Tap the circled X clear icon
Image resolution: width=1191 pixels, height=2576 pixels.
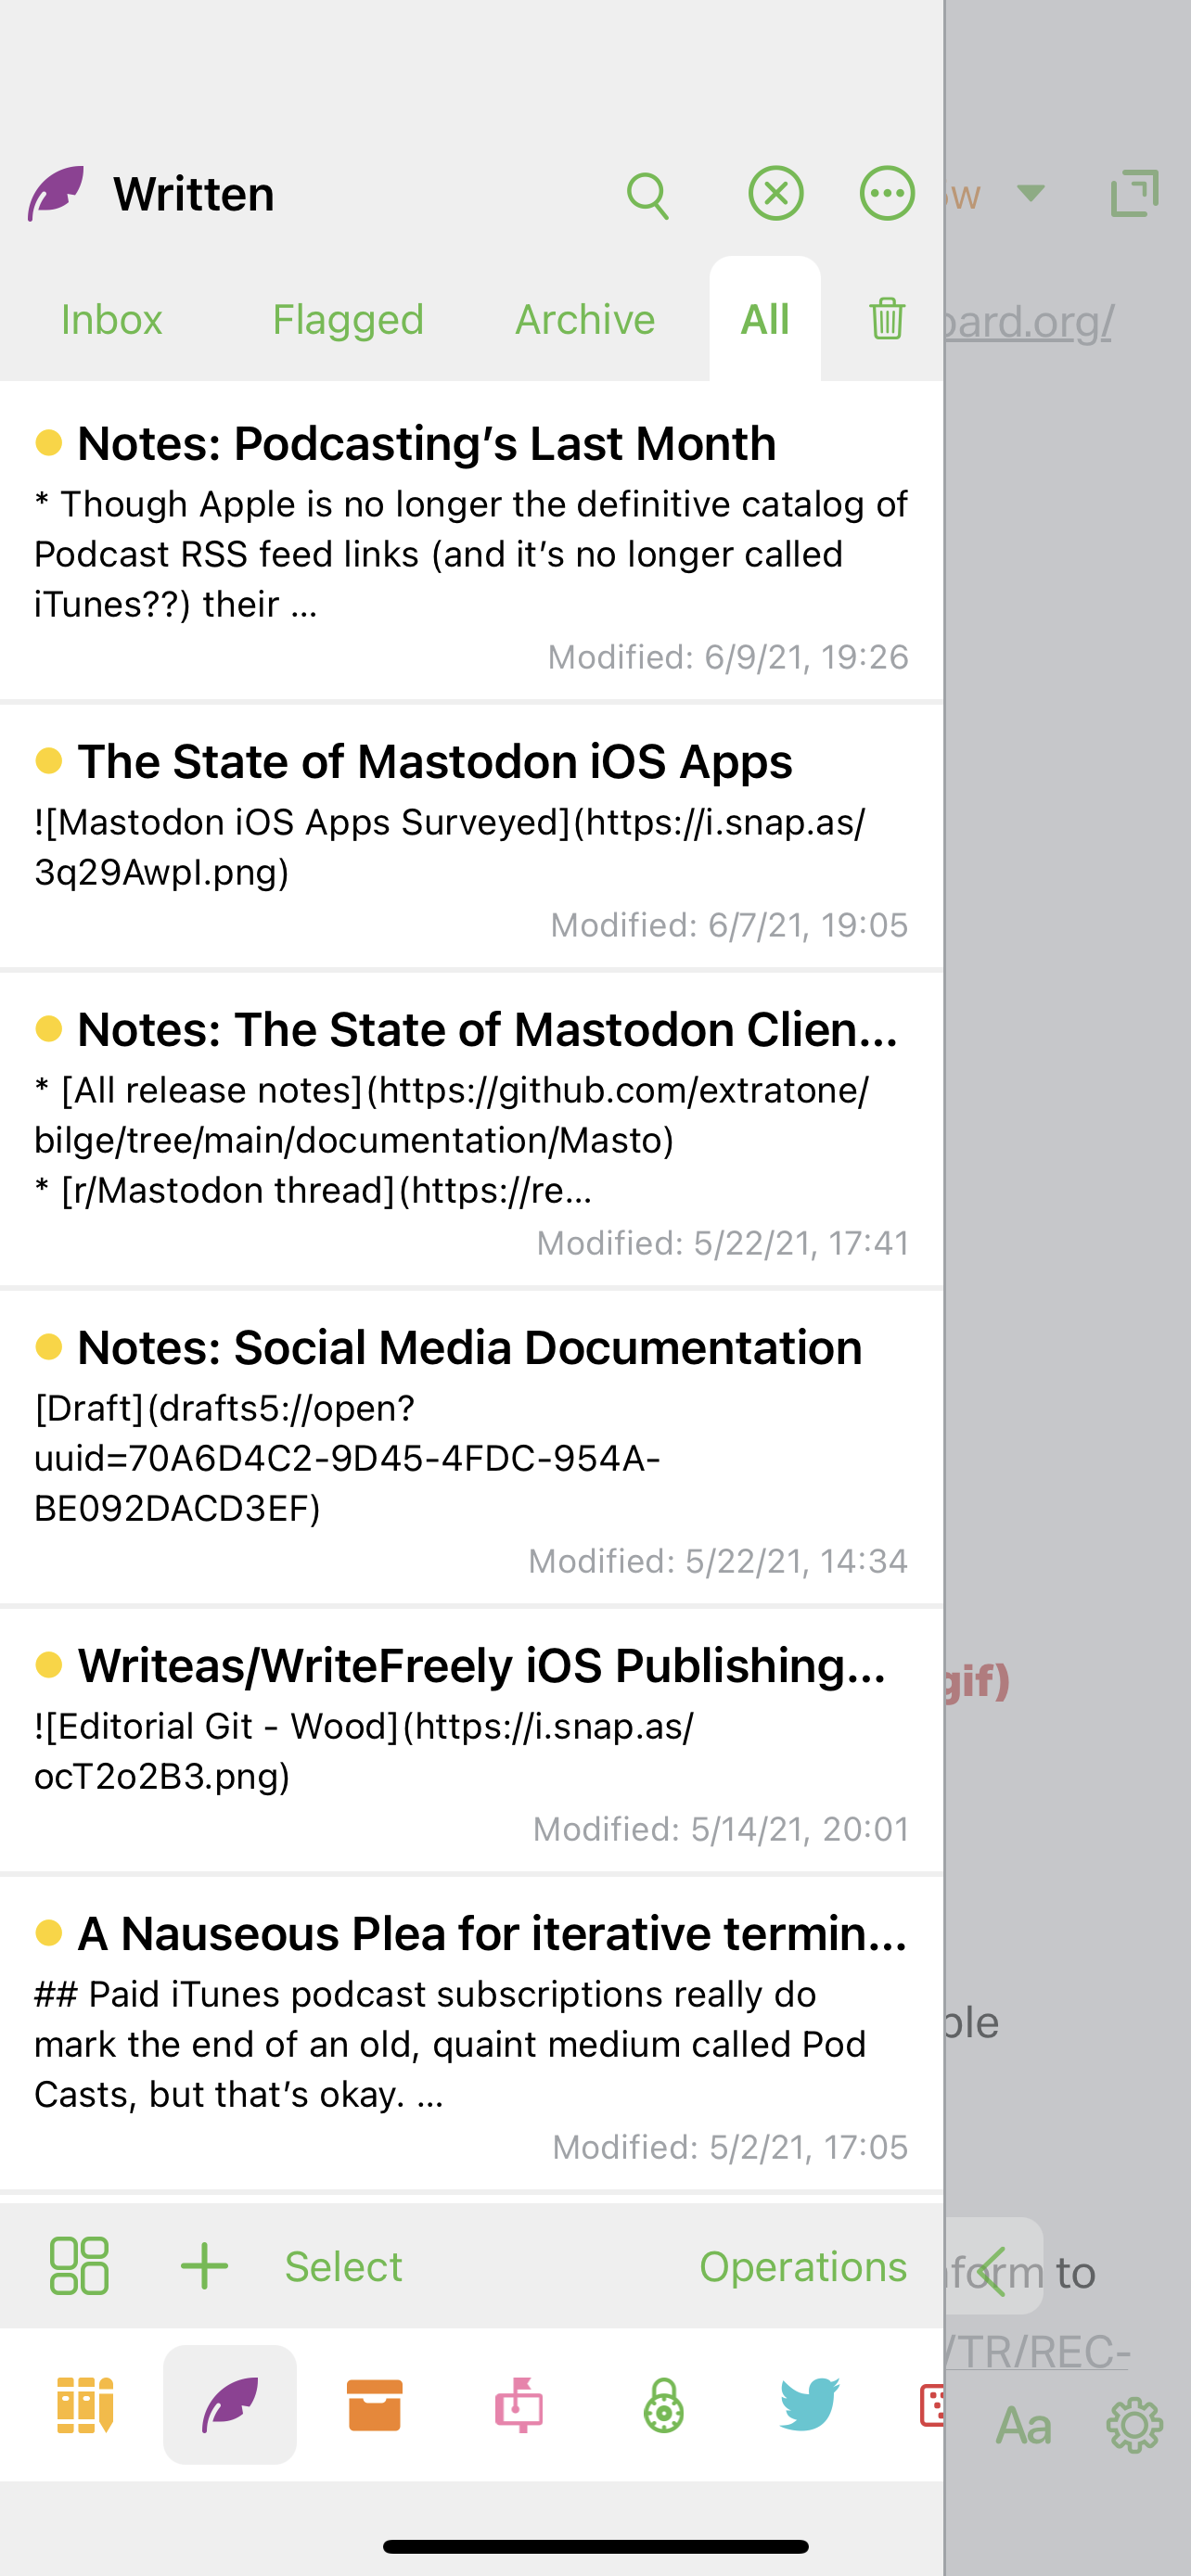tap(776, 194)
